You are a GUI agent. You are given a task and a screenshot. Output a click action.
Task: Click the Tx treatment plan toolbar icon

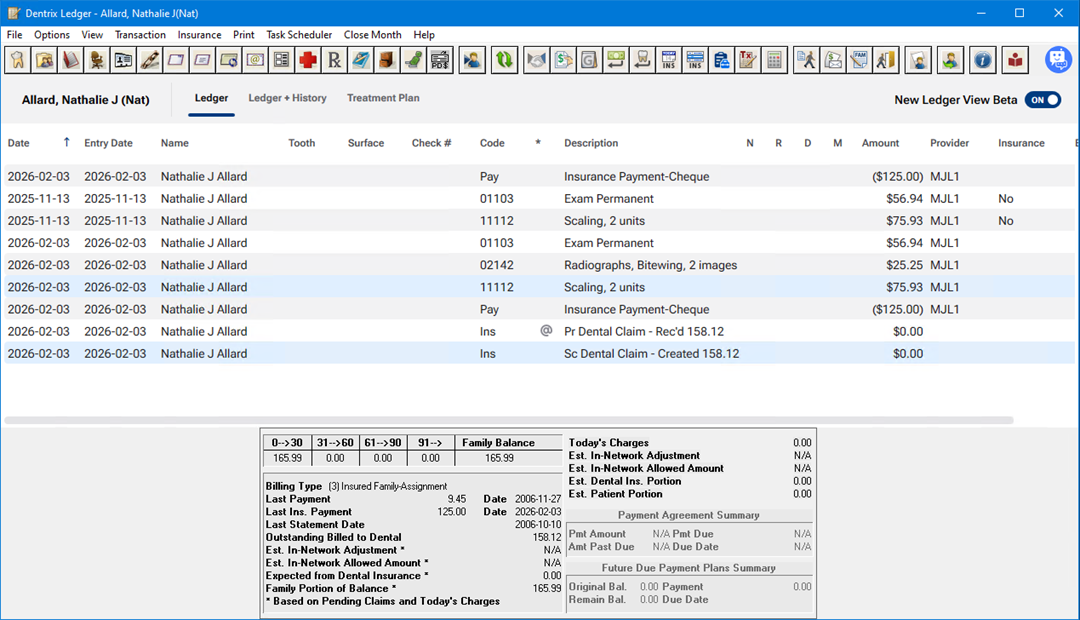point(747,60)
